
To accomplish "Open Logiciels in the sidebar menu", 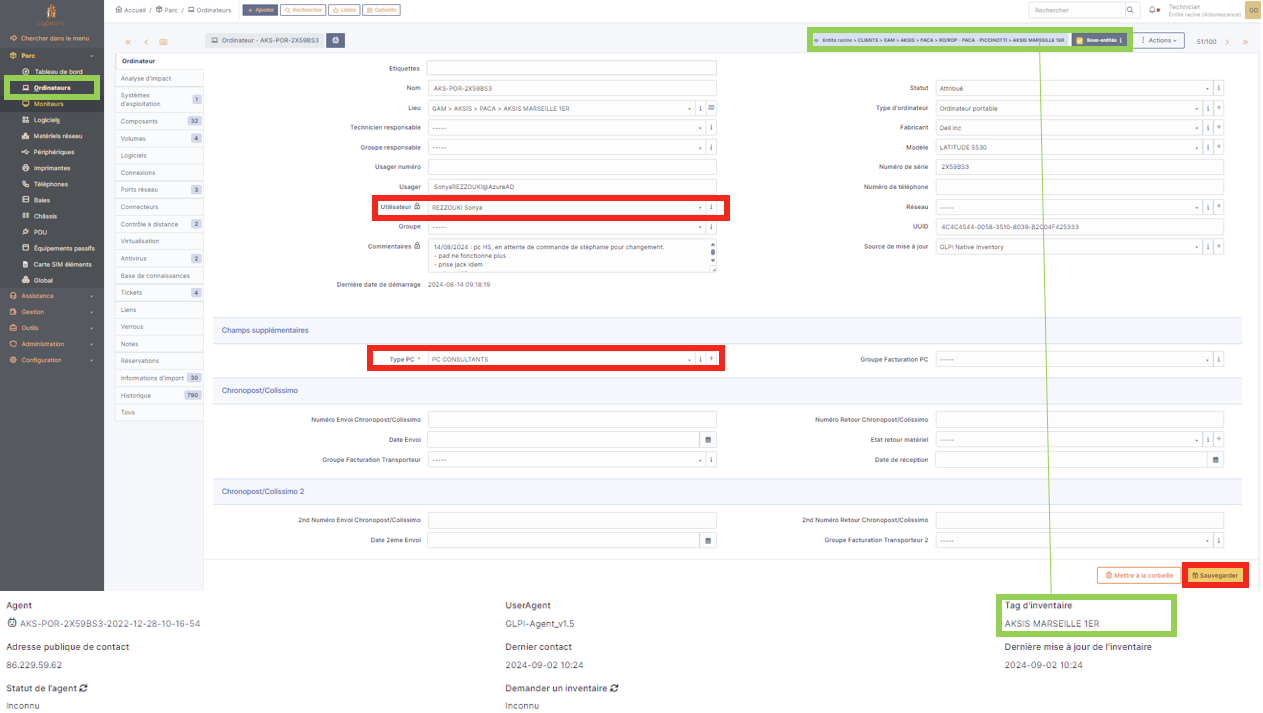I will [x=47, y=120].
